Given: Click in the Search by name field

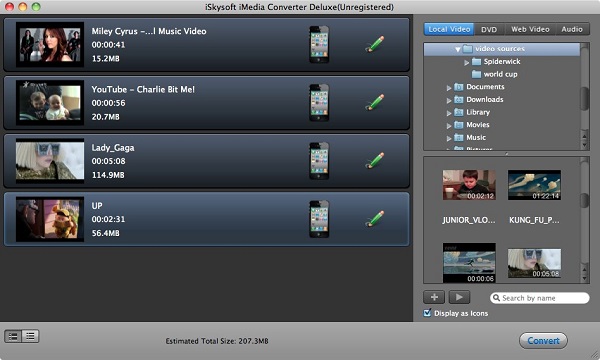Looking at the screenshot, I should [540, 298].
